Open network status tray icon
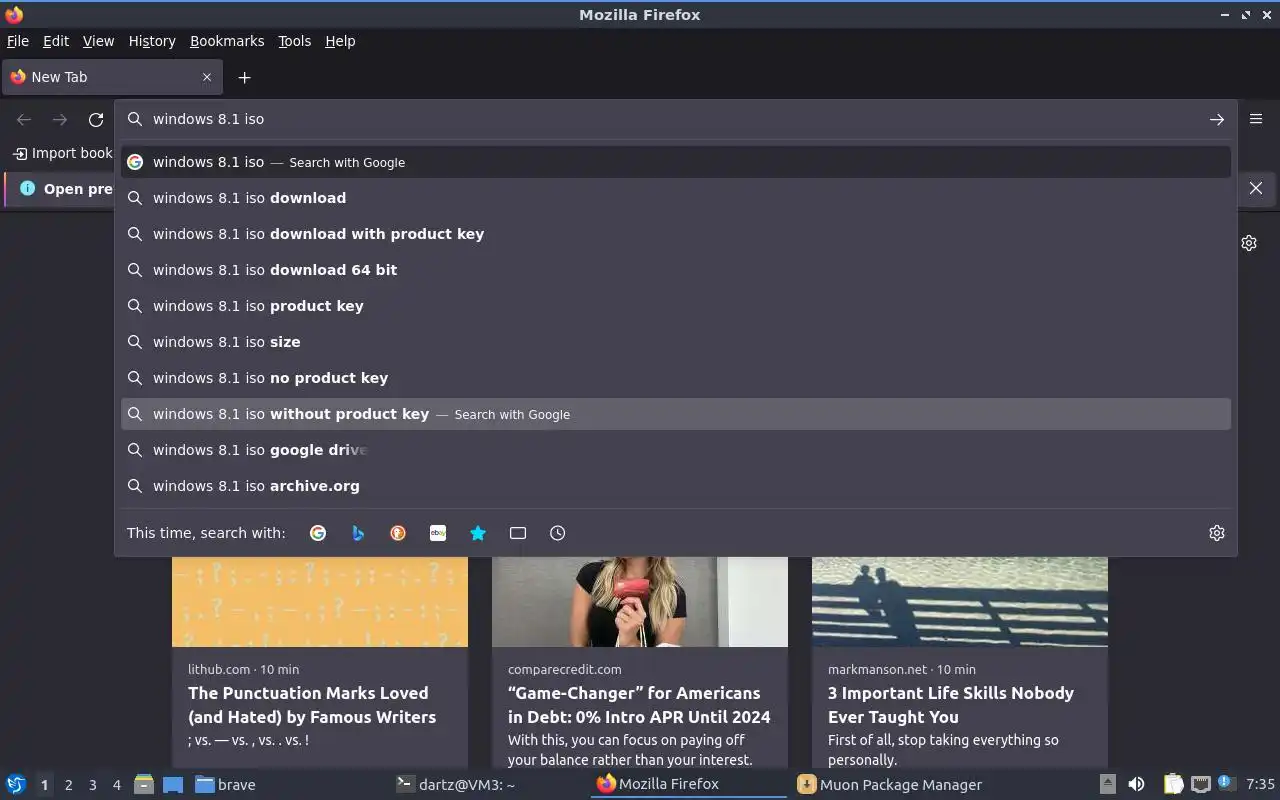 point(1201,784)
